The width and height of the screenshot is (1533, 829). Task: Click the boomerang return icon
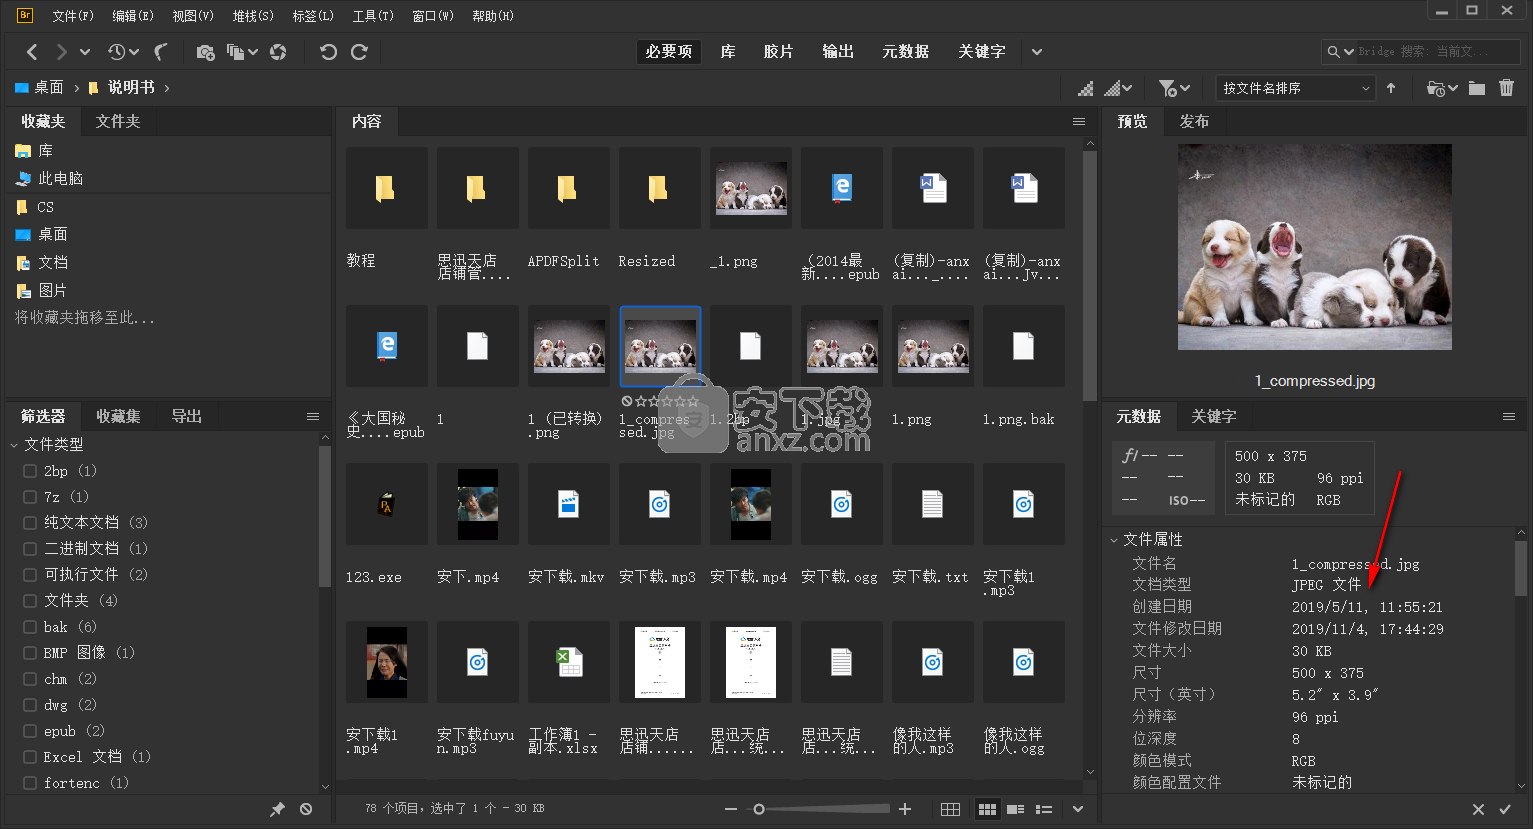161,52
